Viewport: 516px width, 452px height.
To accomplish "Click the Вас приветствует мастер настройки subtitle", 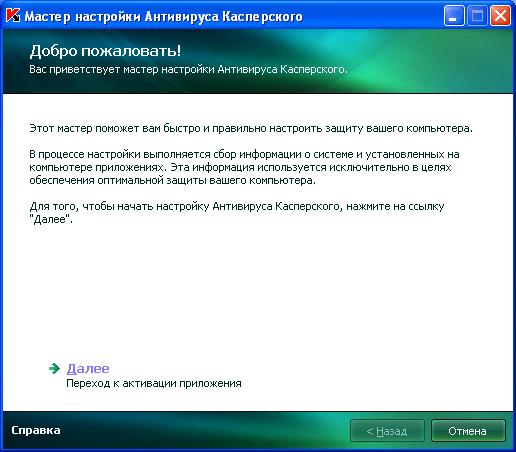I will (x=188, y=69).
